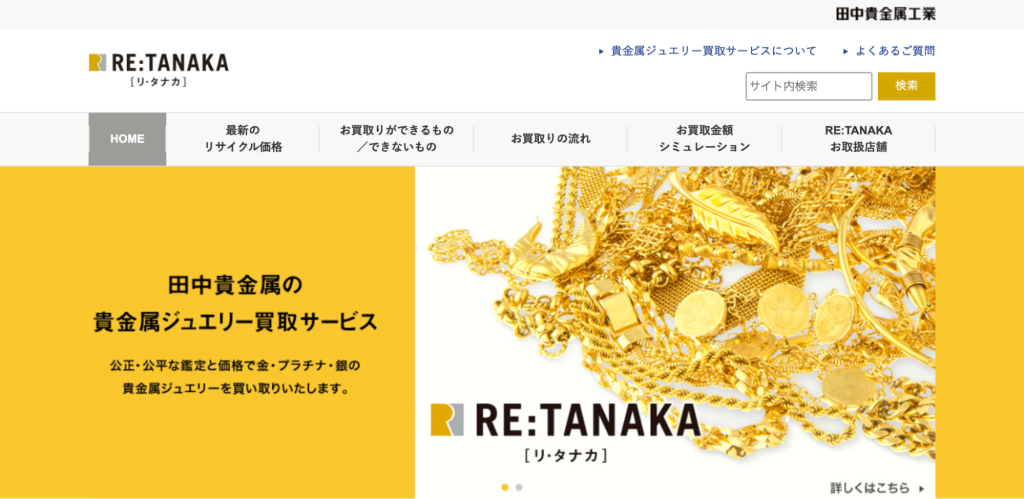Image resolution: width=1024 pixels, height=499 pixels.
Task: Open RE:TANAKAお取扱店舗 menu item
Action: [858, 139]
